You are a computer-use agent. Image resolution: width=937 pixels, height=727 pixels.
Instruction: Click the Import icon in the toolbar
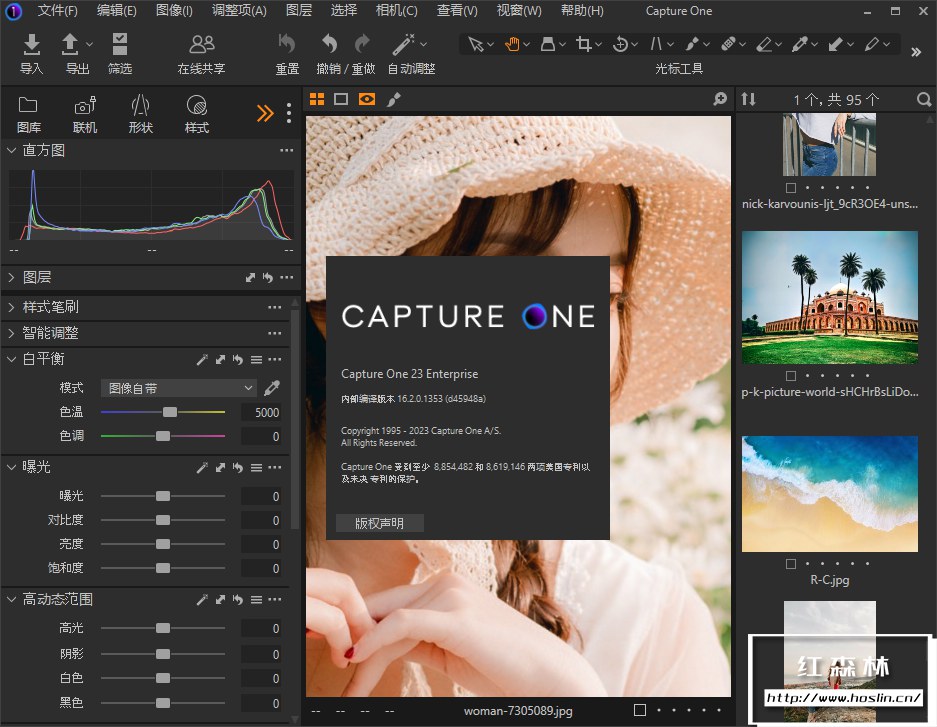pos(32,44)
